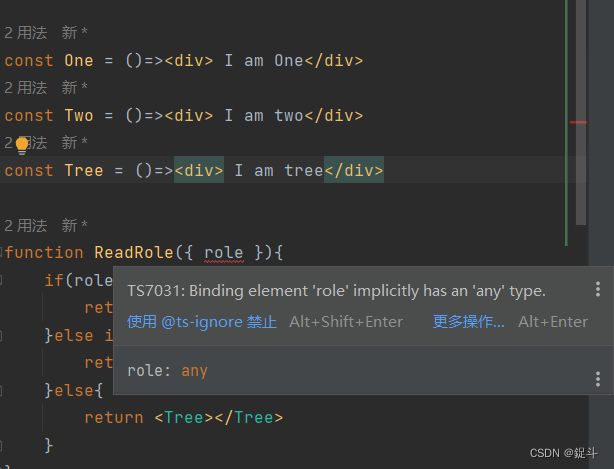Click the vertical scrollbar thumb
This screenshot has height=469, width=614.
(x=581, y=112)
